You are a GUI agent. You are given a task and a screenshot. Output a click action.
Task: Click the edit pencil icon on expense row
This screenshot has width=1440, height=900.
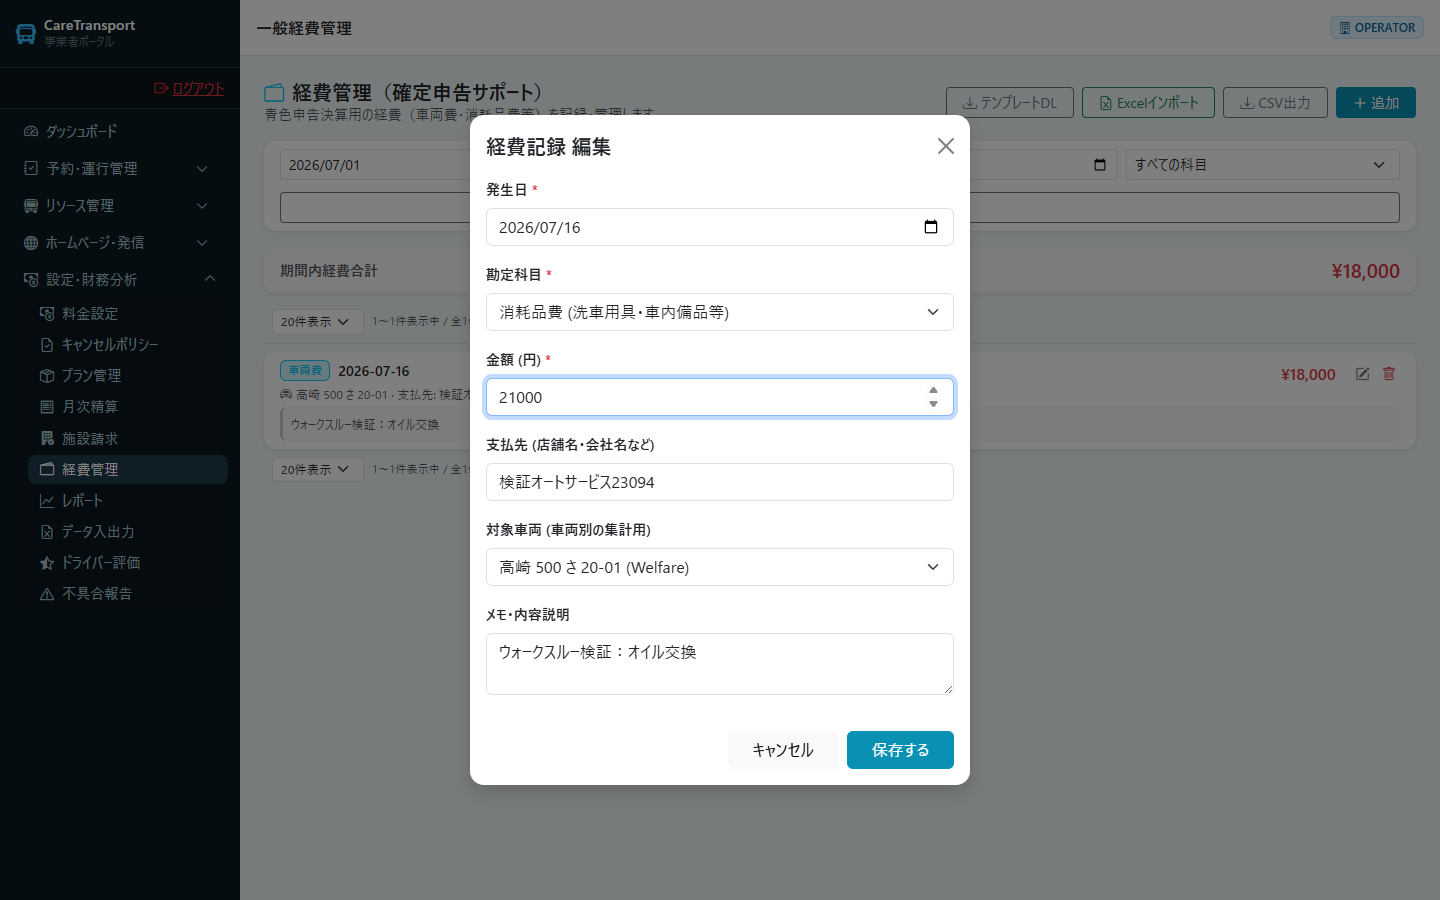(x=1362, y=374)
